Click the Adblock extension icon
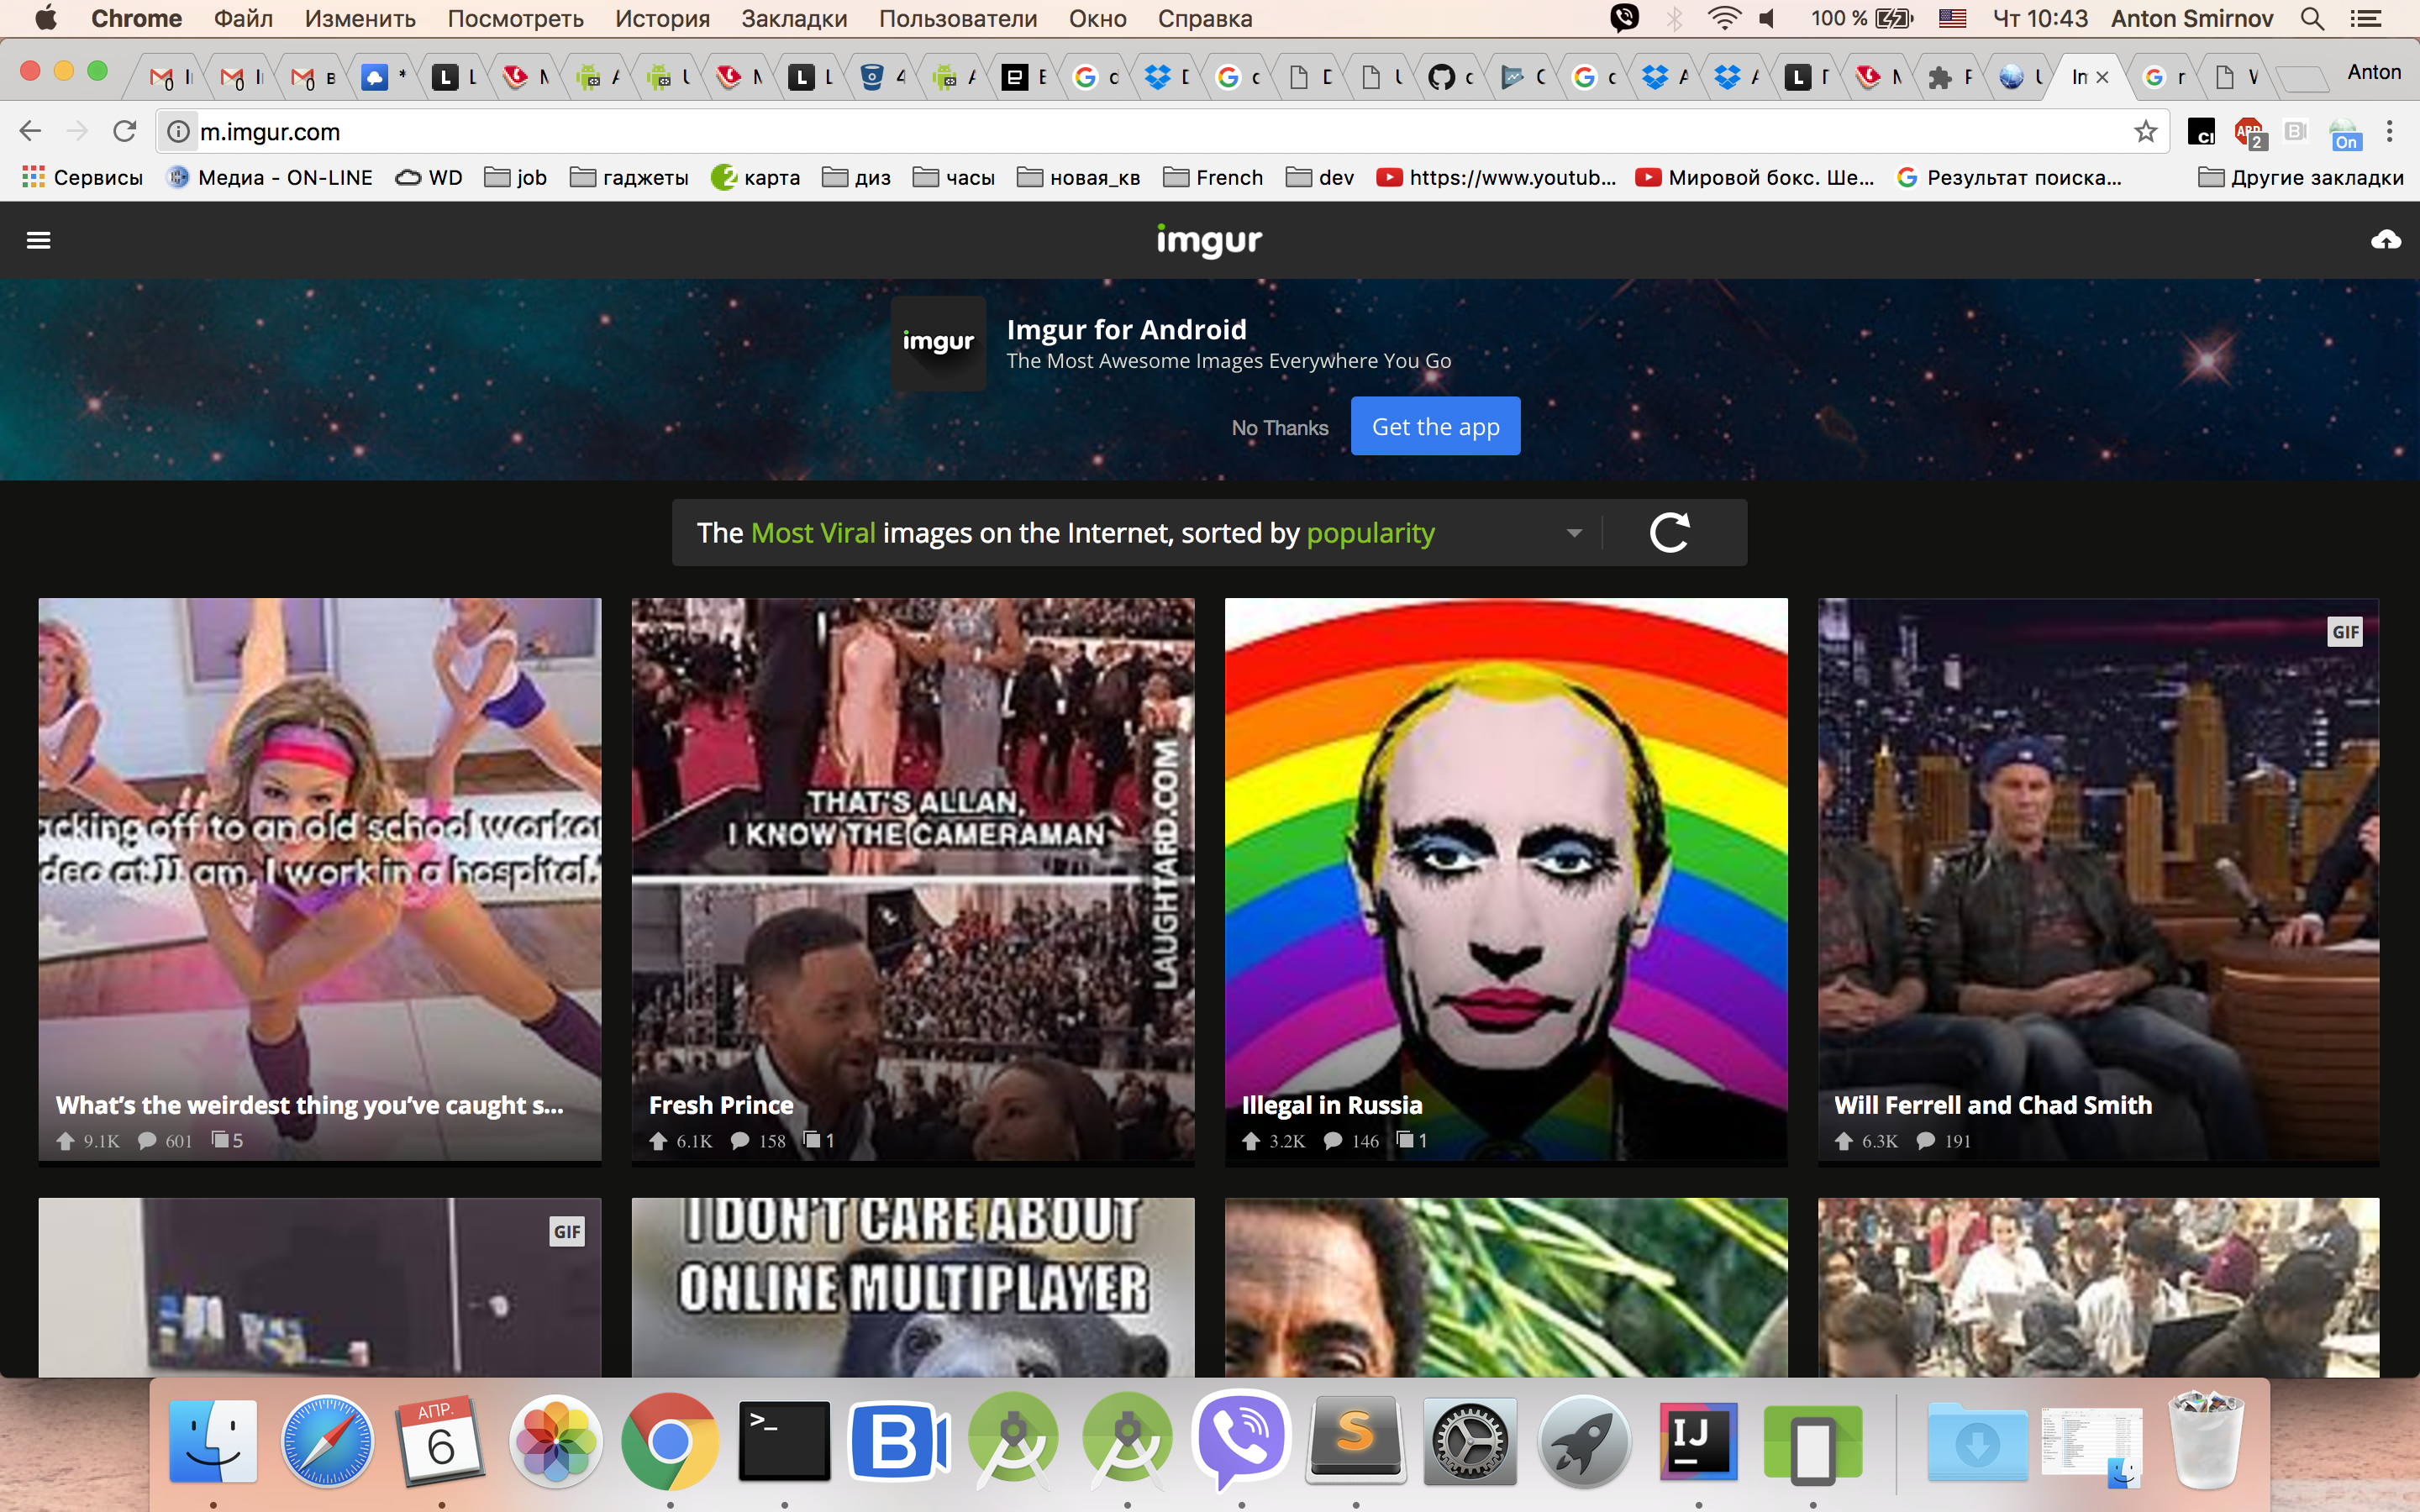The image size is (2420, 1512). (2249, 132)
